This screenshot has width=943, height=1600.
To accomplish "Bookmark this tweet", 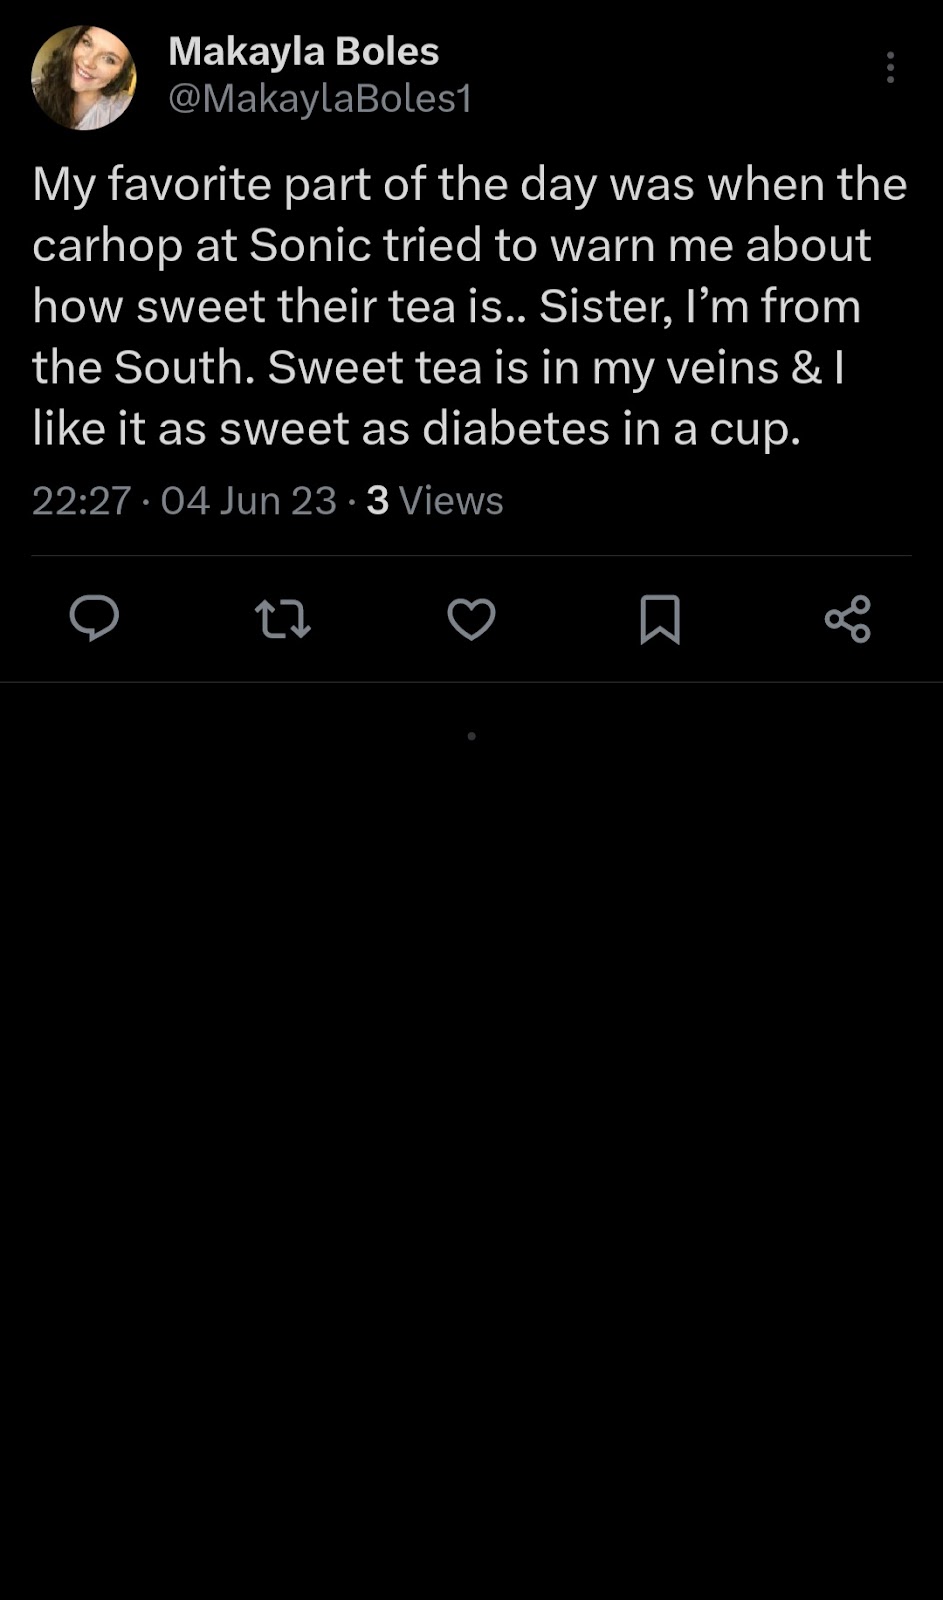I will (660, 619).
